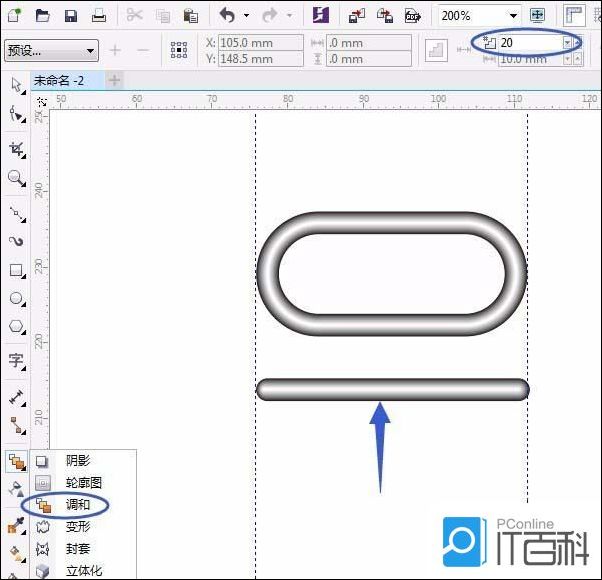Activate the Text tool (字)

(16, 359)
